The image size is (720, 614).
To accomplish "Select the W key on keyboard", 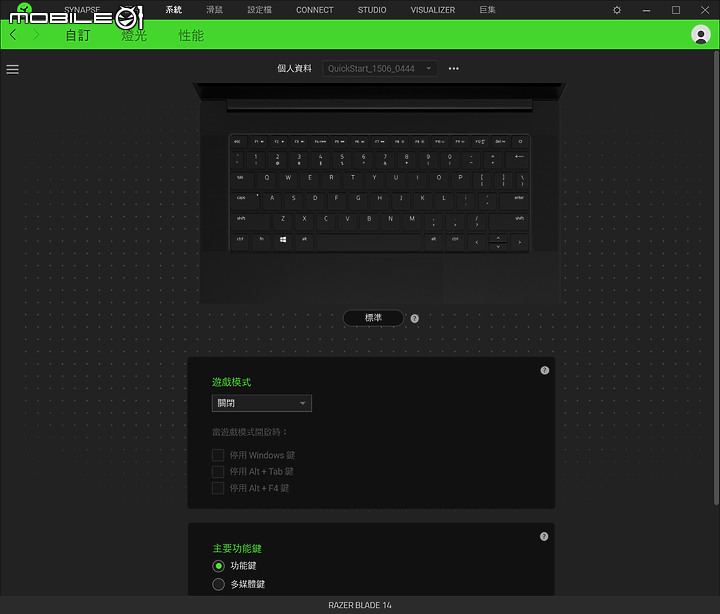I will (288, 180).
